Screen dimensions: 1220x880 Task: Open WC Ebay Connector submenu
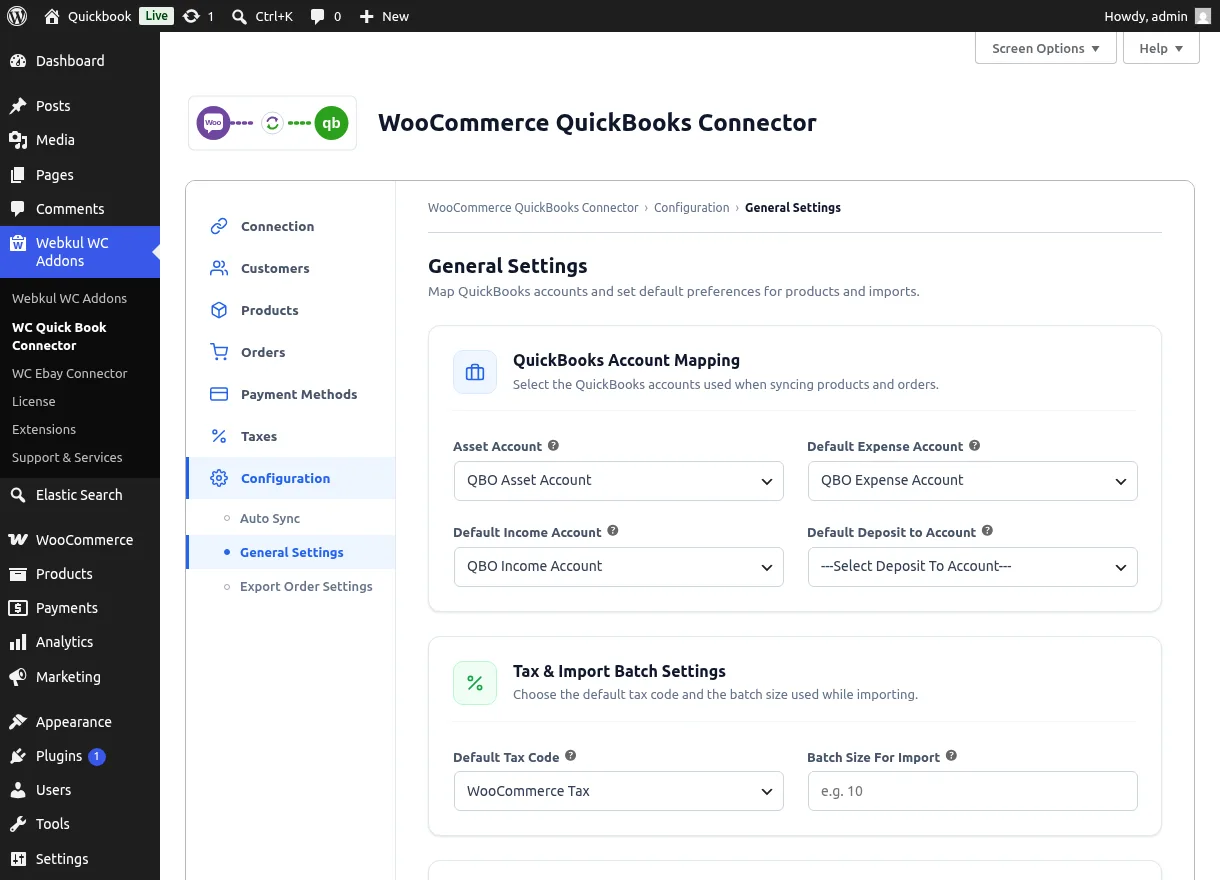(70, 373)
